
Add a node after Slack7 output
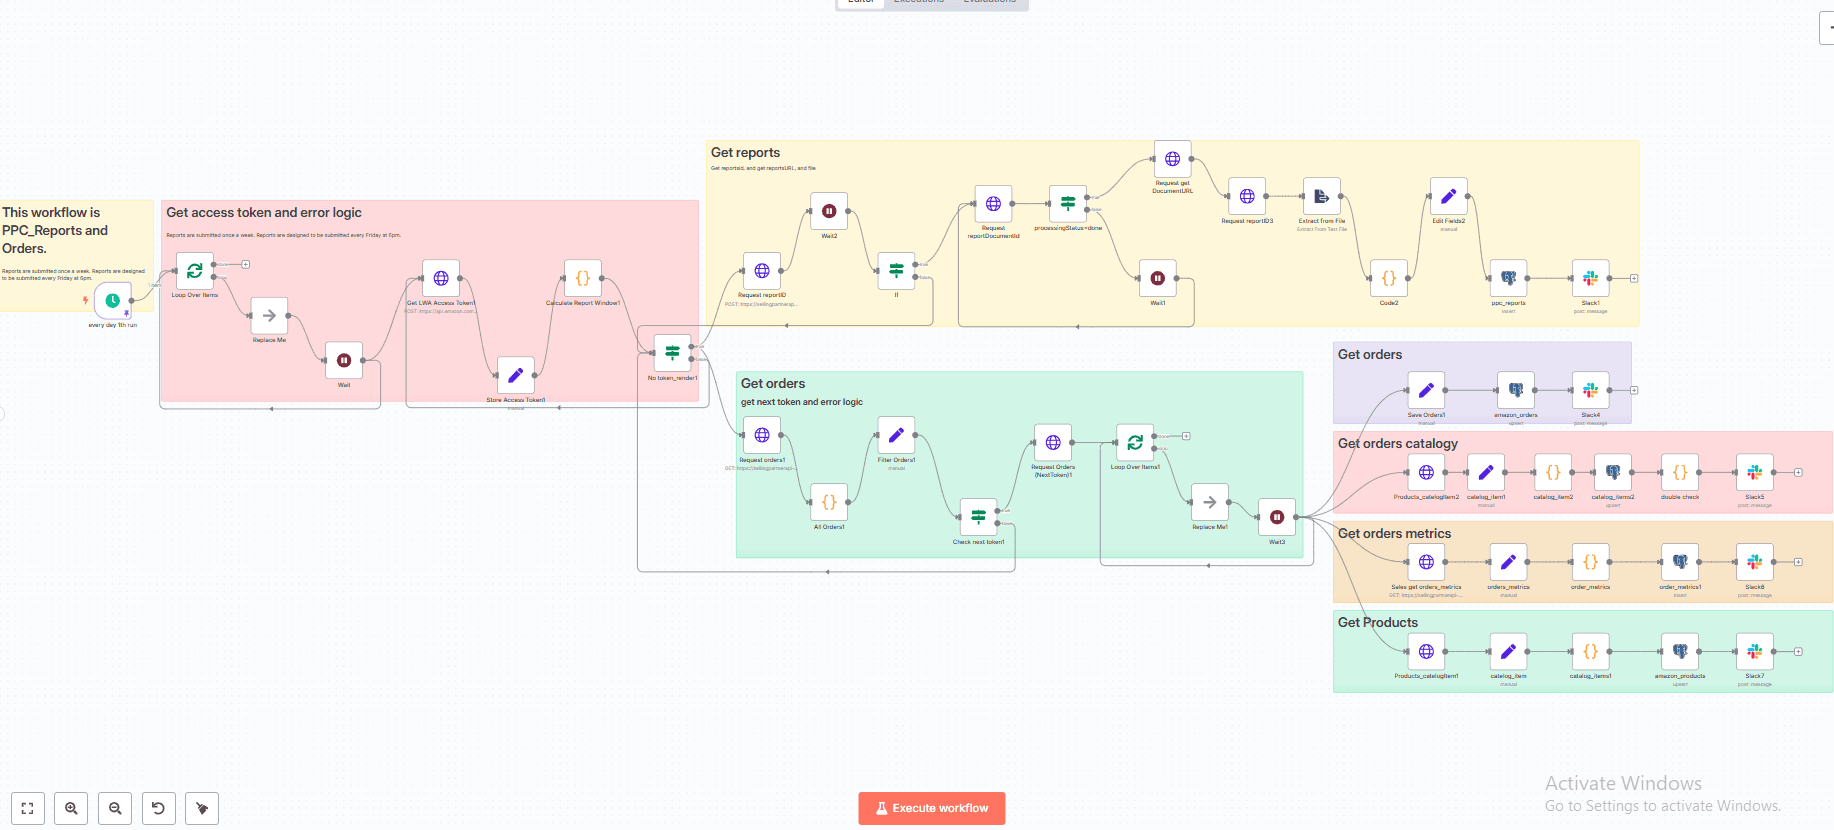[x=1798, y=652]
